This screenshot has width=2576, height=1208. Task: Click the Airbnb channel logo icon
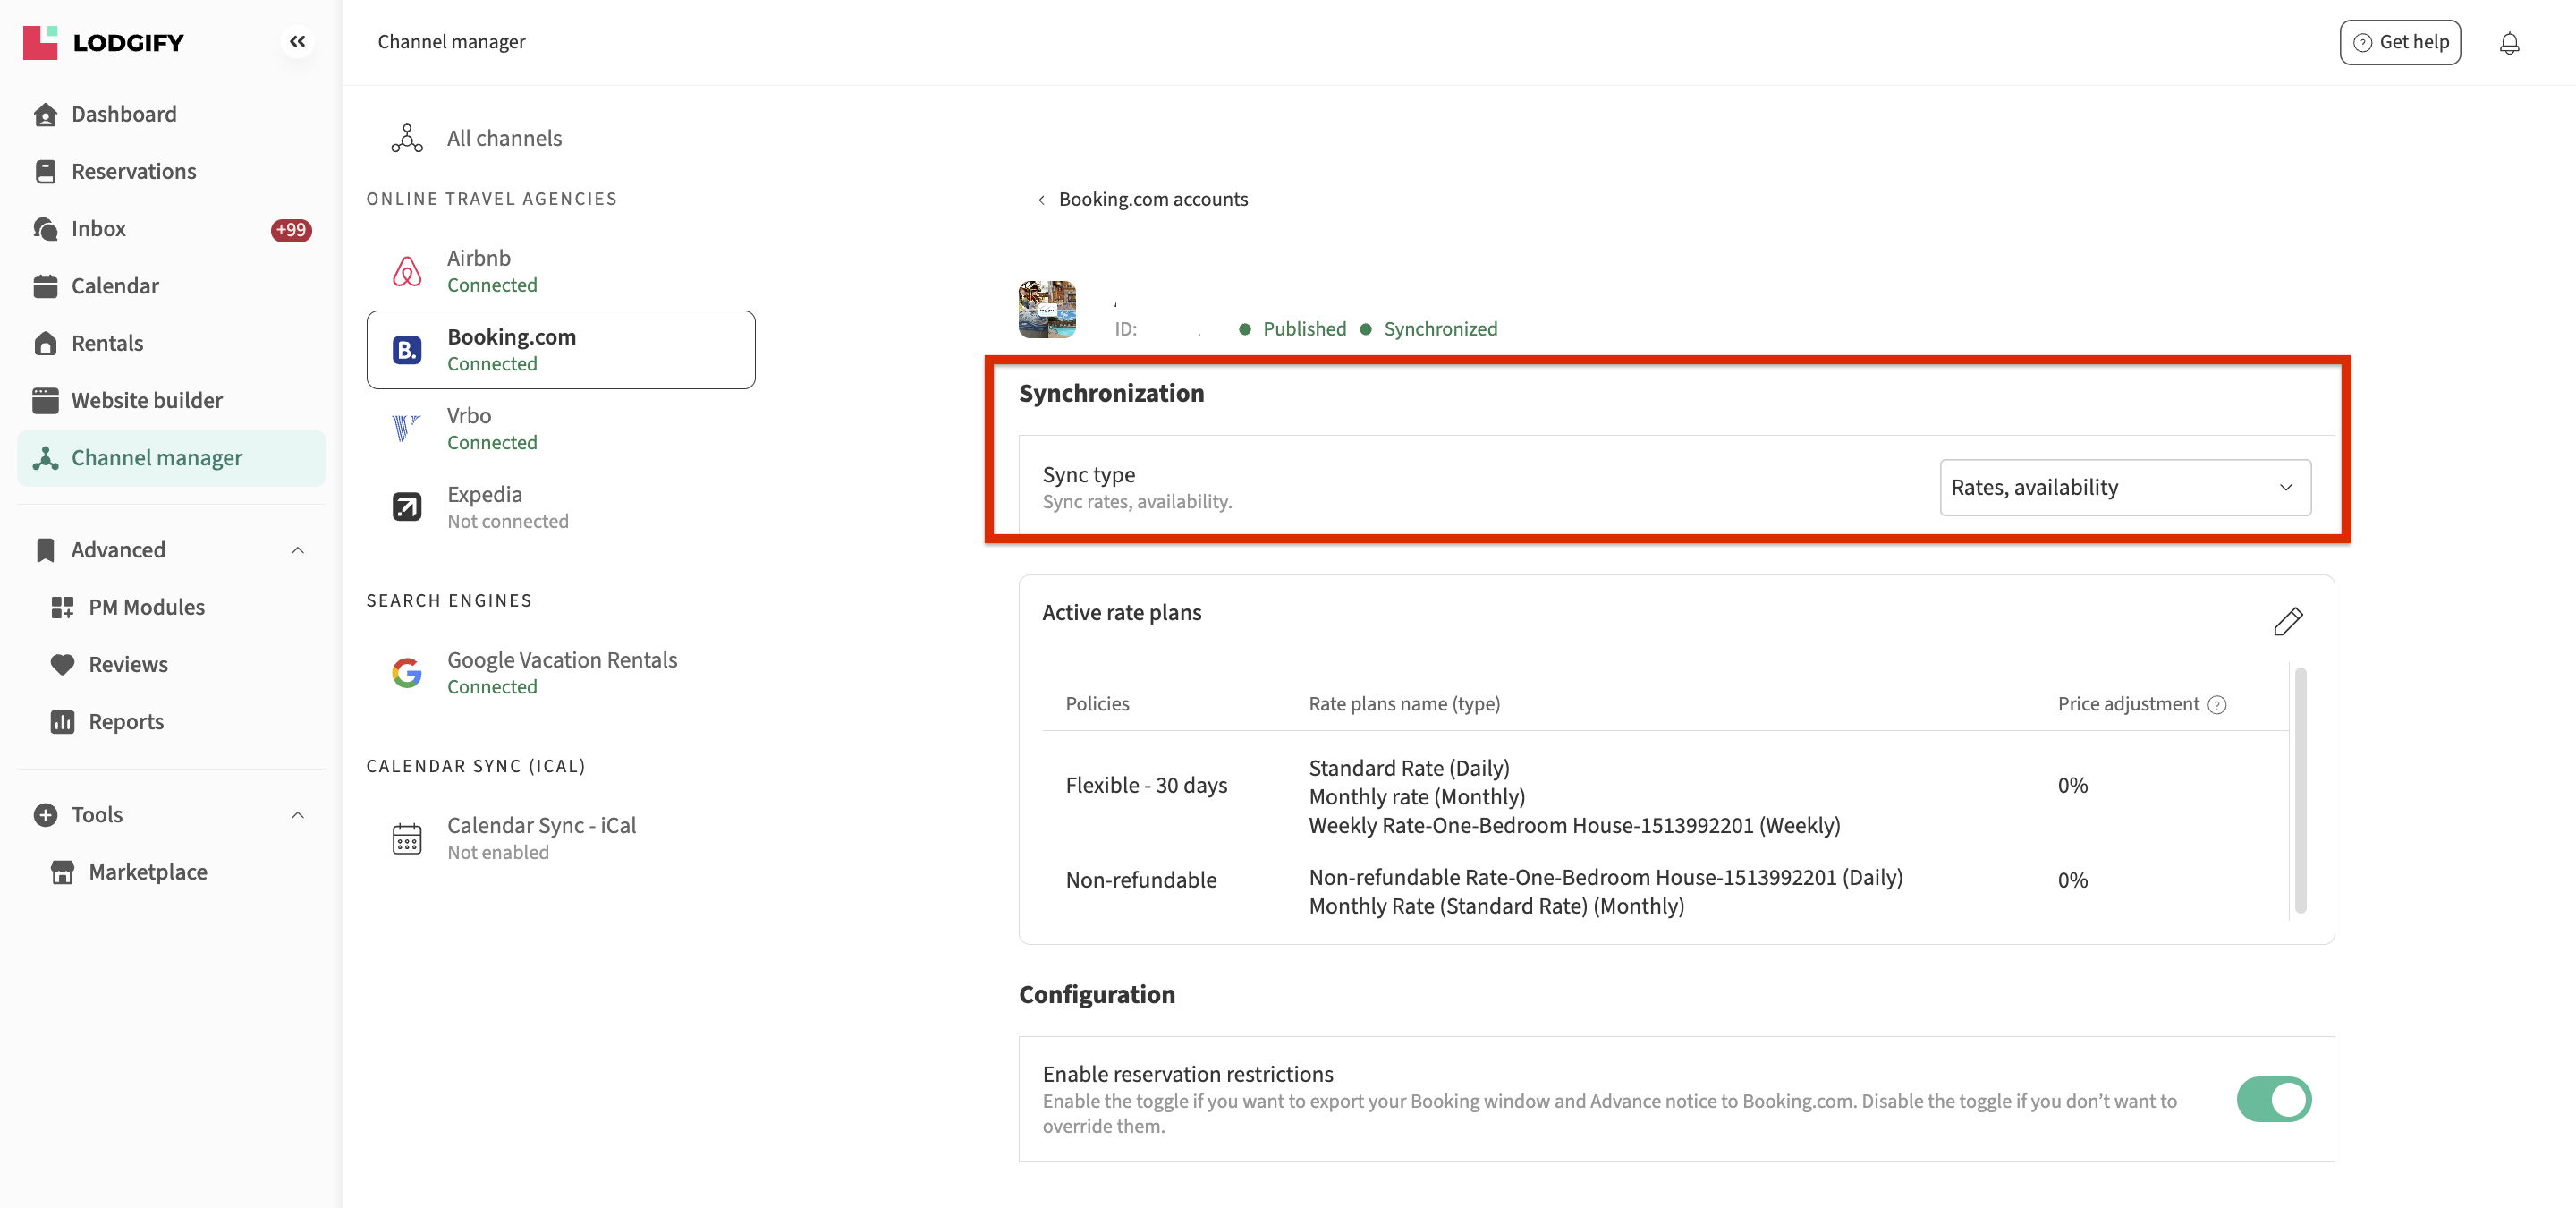[x=407, y=271]
